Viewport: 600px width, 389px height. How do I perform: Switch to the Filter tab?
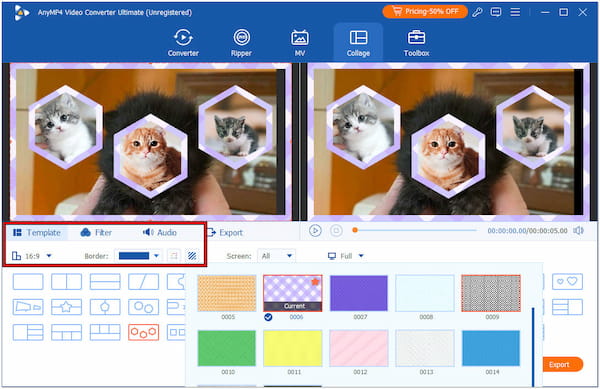(96, 233)
